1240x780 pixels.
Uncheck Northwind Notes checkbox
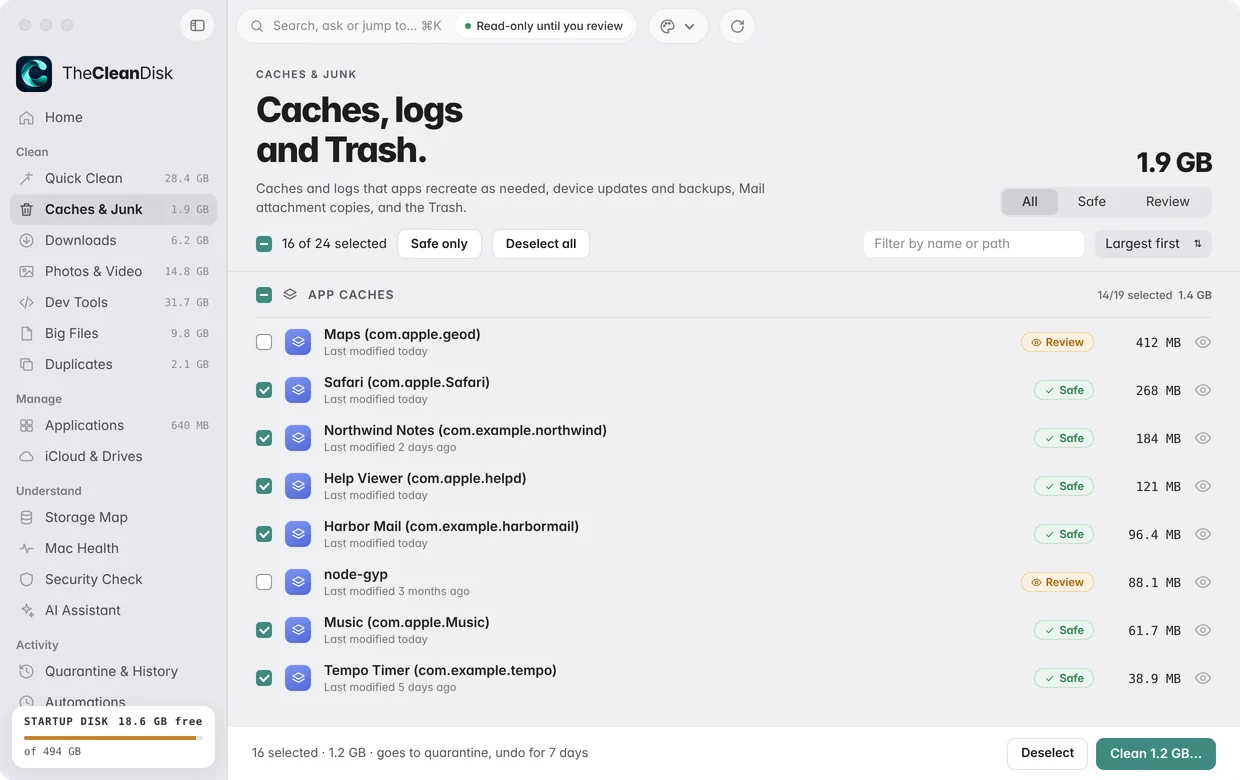point(264,438)
